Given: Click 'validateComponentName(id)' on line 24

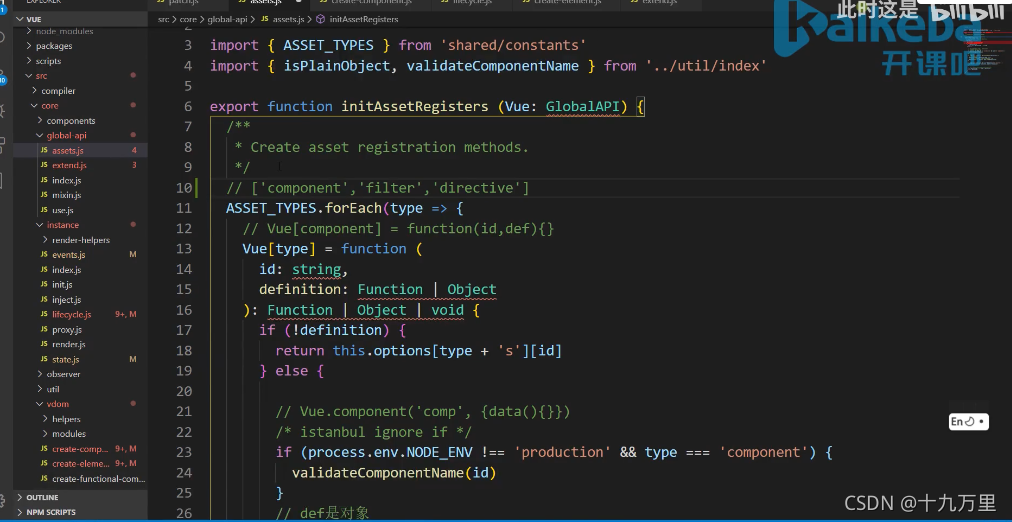Looking at the screenshot, I should point(394,473).
